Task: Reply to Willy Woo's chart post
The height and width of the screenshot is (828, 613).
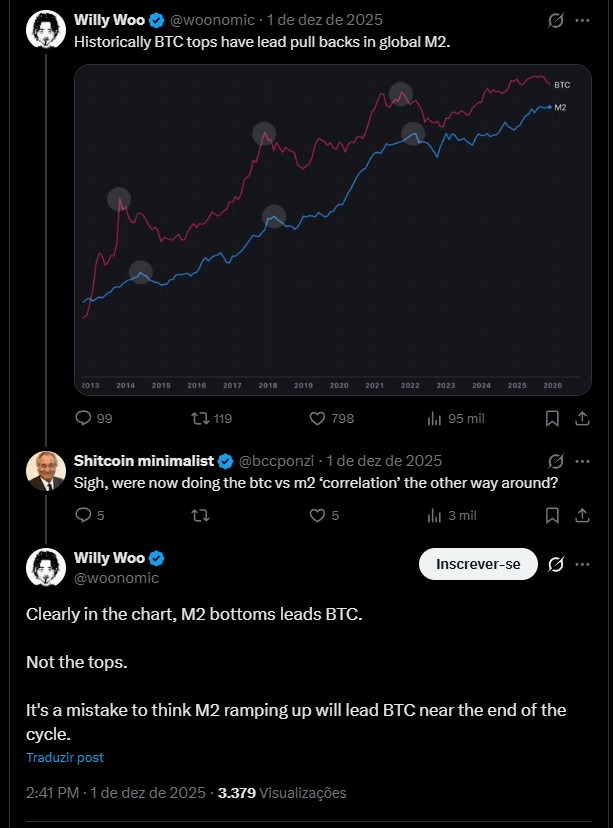Action: (x=84, y=418)
